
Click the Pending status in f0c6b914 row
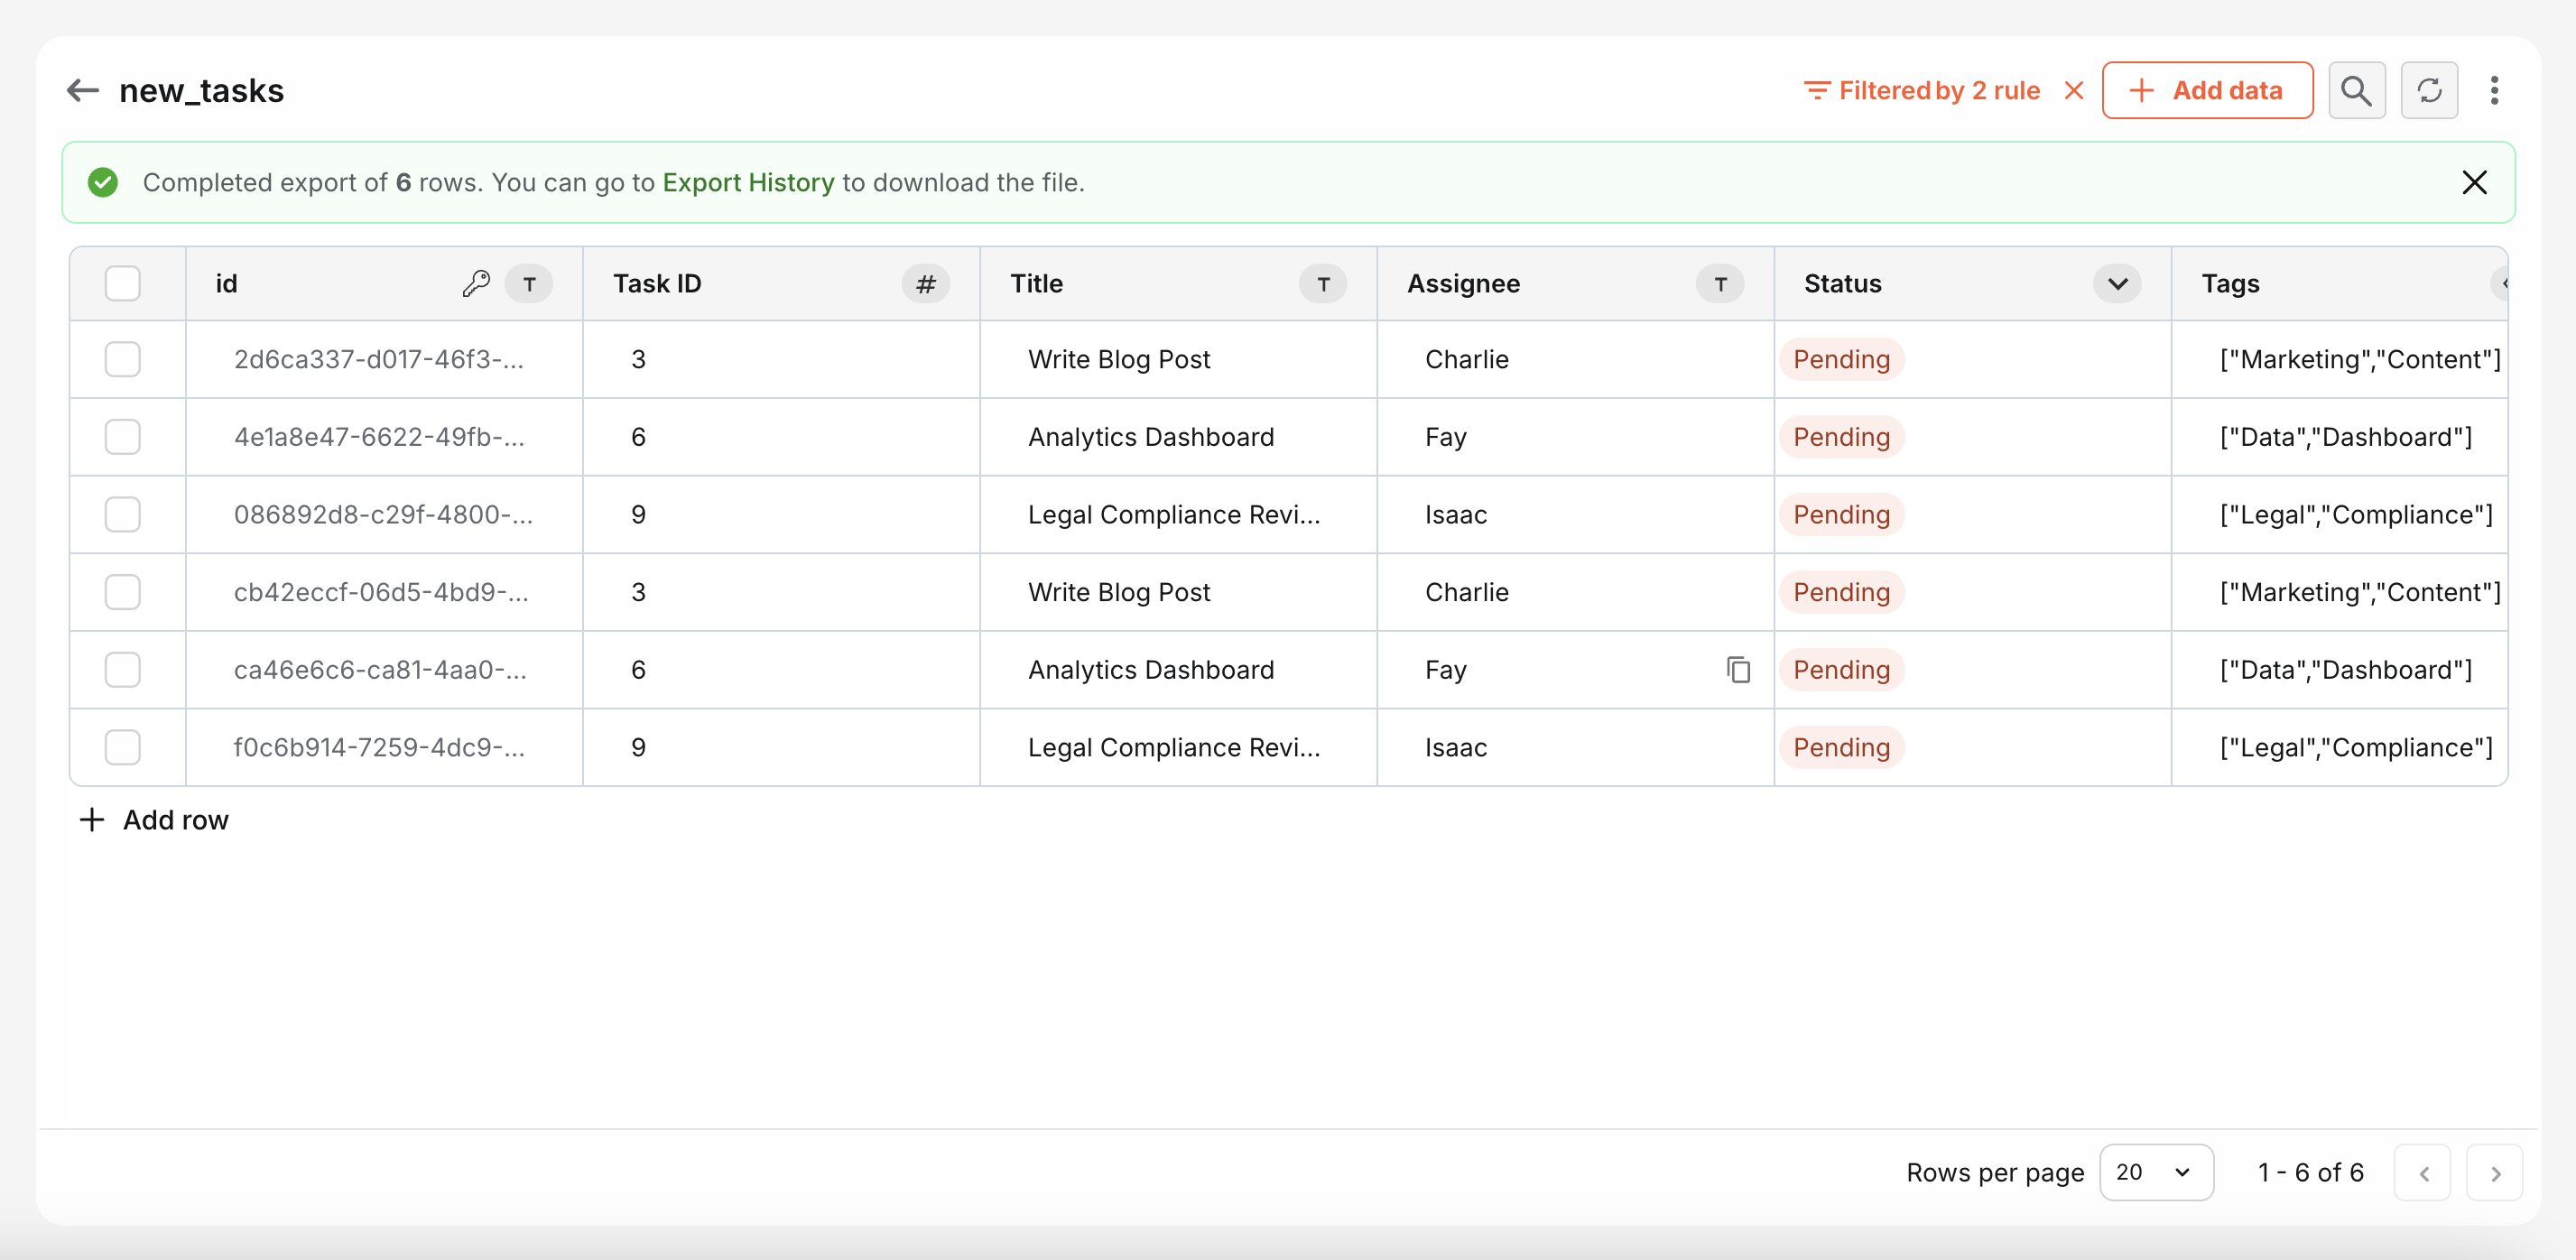click(x=1841, y=748)
